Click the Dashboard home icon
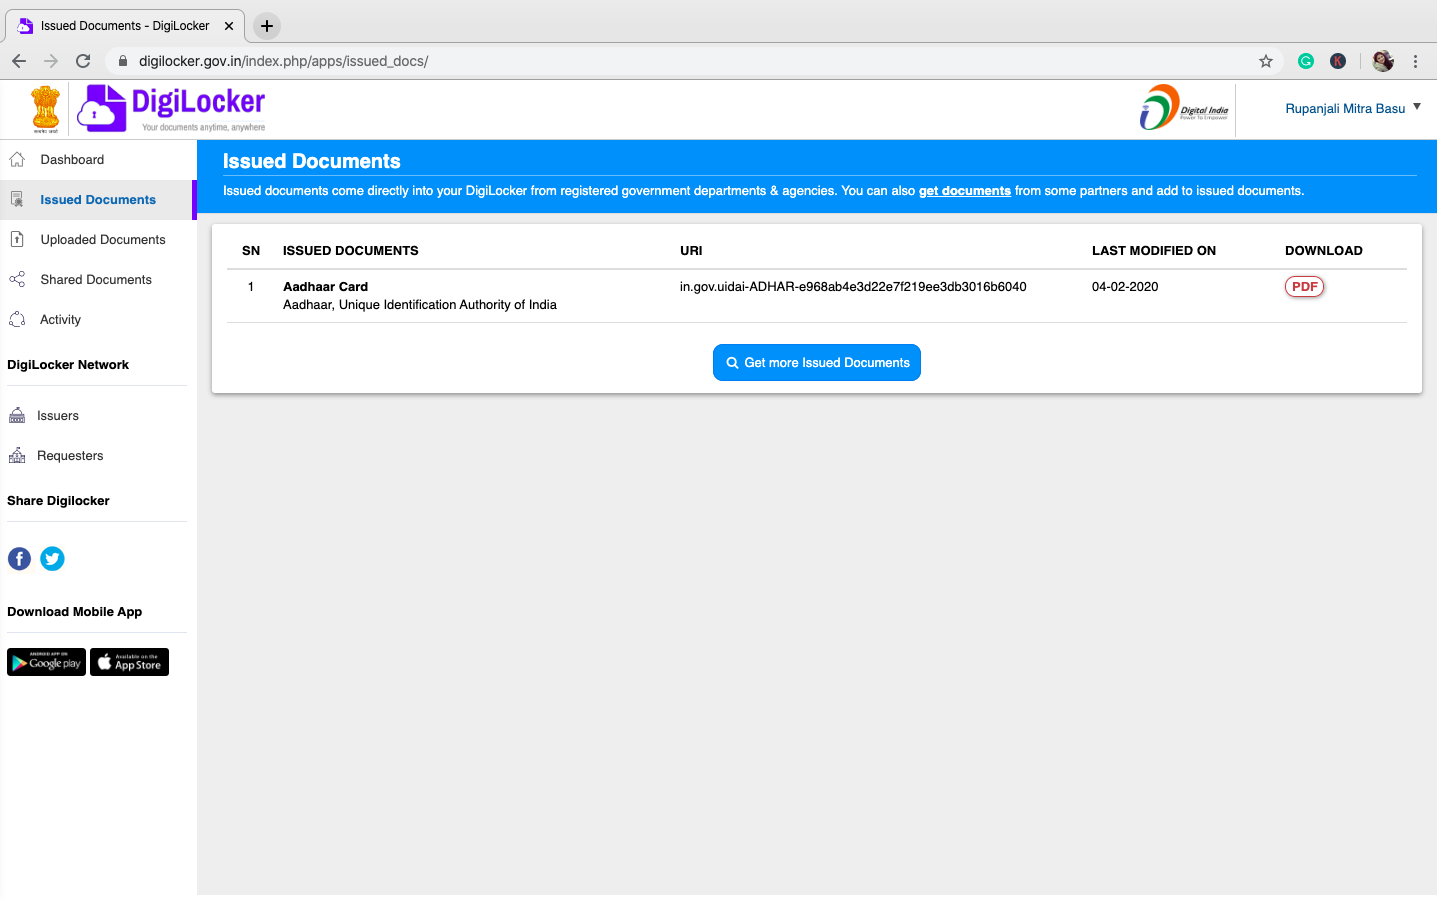This screenshot has height=900, width=1437. 17,160
